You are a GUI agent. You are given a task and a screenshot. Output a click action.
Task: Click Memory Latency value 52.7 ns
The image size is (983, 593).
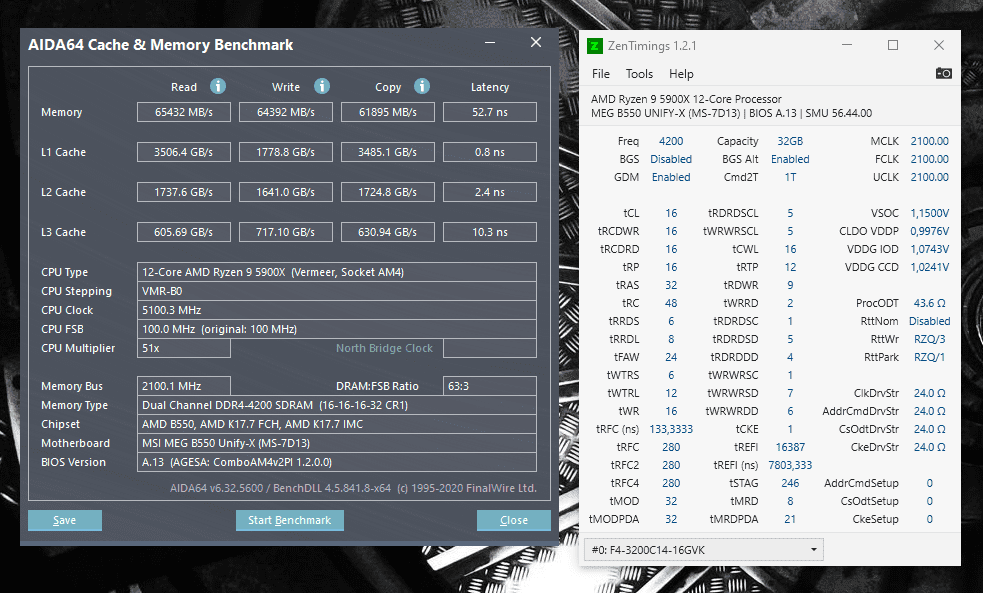coord(490,112)
